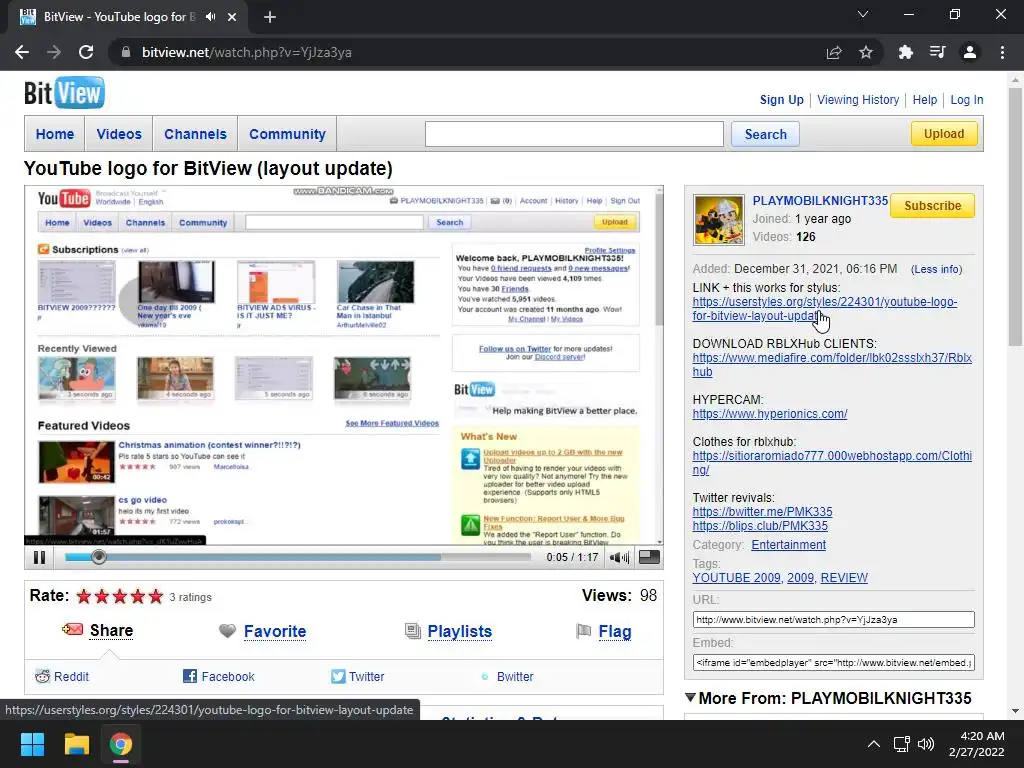
Task: Click the Playlists icon
Action: pyautogui.click(x=413, y=631)
